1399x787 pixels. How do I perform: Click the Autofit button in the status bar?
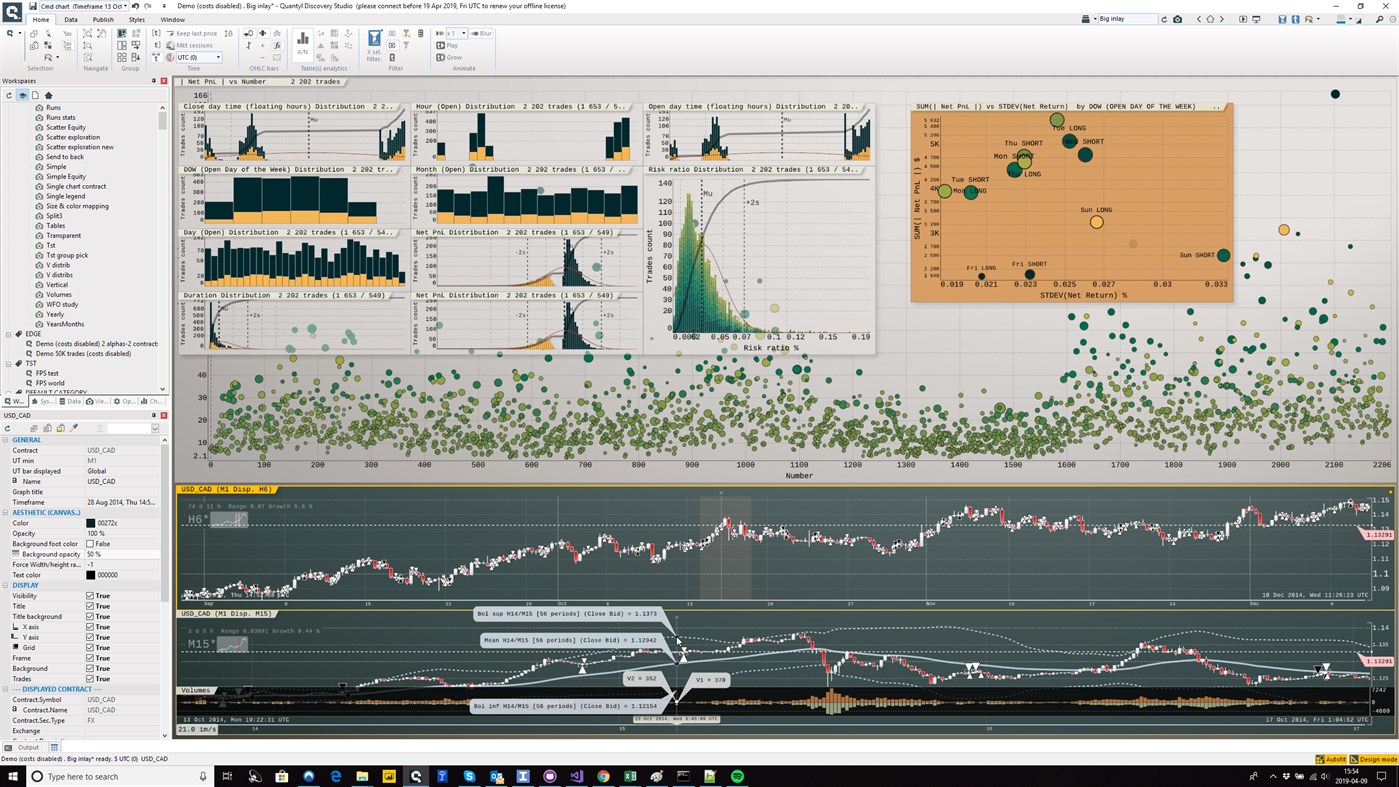[1333, 759]
